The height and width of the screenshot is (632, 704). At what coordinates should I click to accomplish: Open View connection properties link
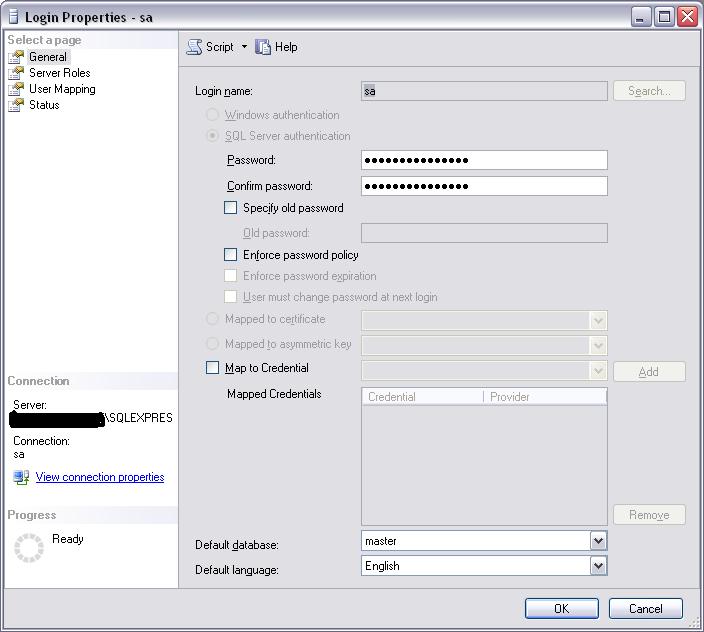coord(100,477)
